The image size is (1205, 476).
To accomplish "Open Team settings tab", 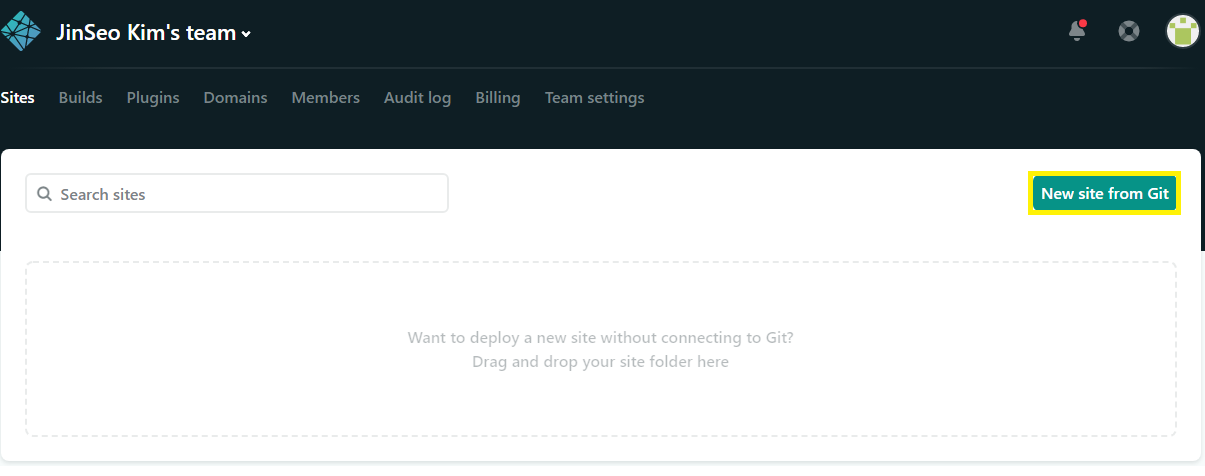I will [x=595, y=98].
